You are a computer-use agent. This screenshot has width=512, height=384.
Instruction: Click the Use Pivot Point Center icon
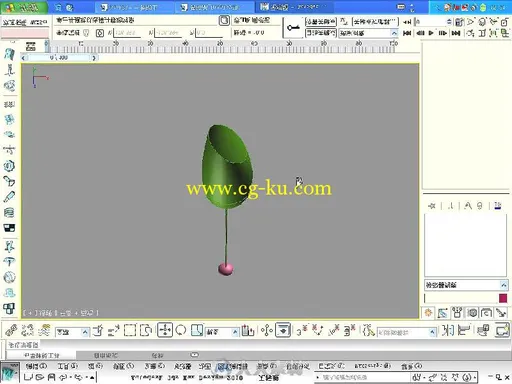pyautogui.click(x=248, y=331)
